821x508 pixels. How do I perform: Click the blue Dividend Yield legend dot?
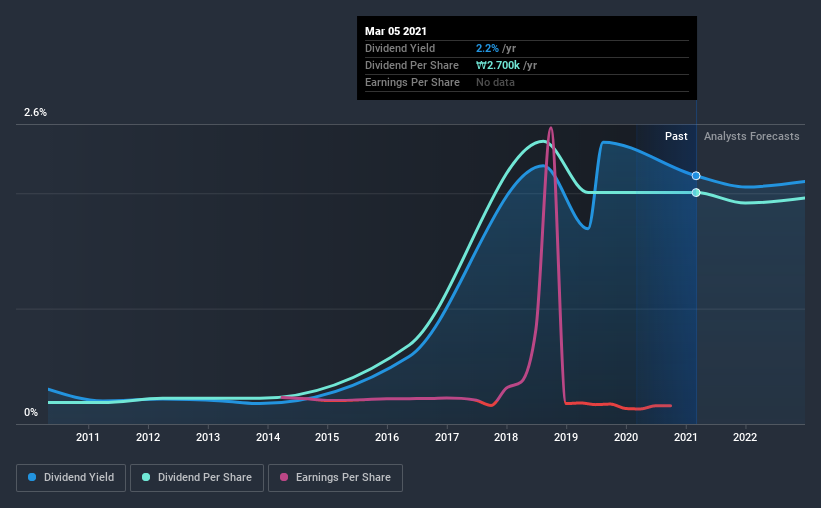click(32, 477)
